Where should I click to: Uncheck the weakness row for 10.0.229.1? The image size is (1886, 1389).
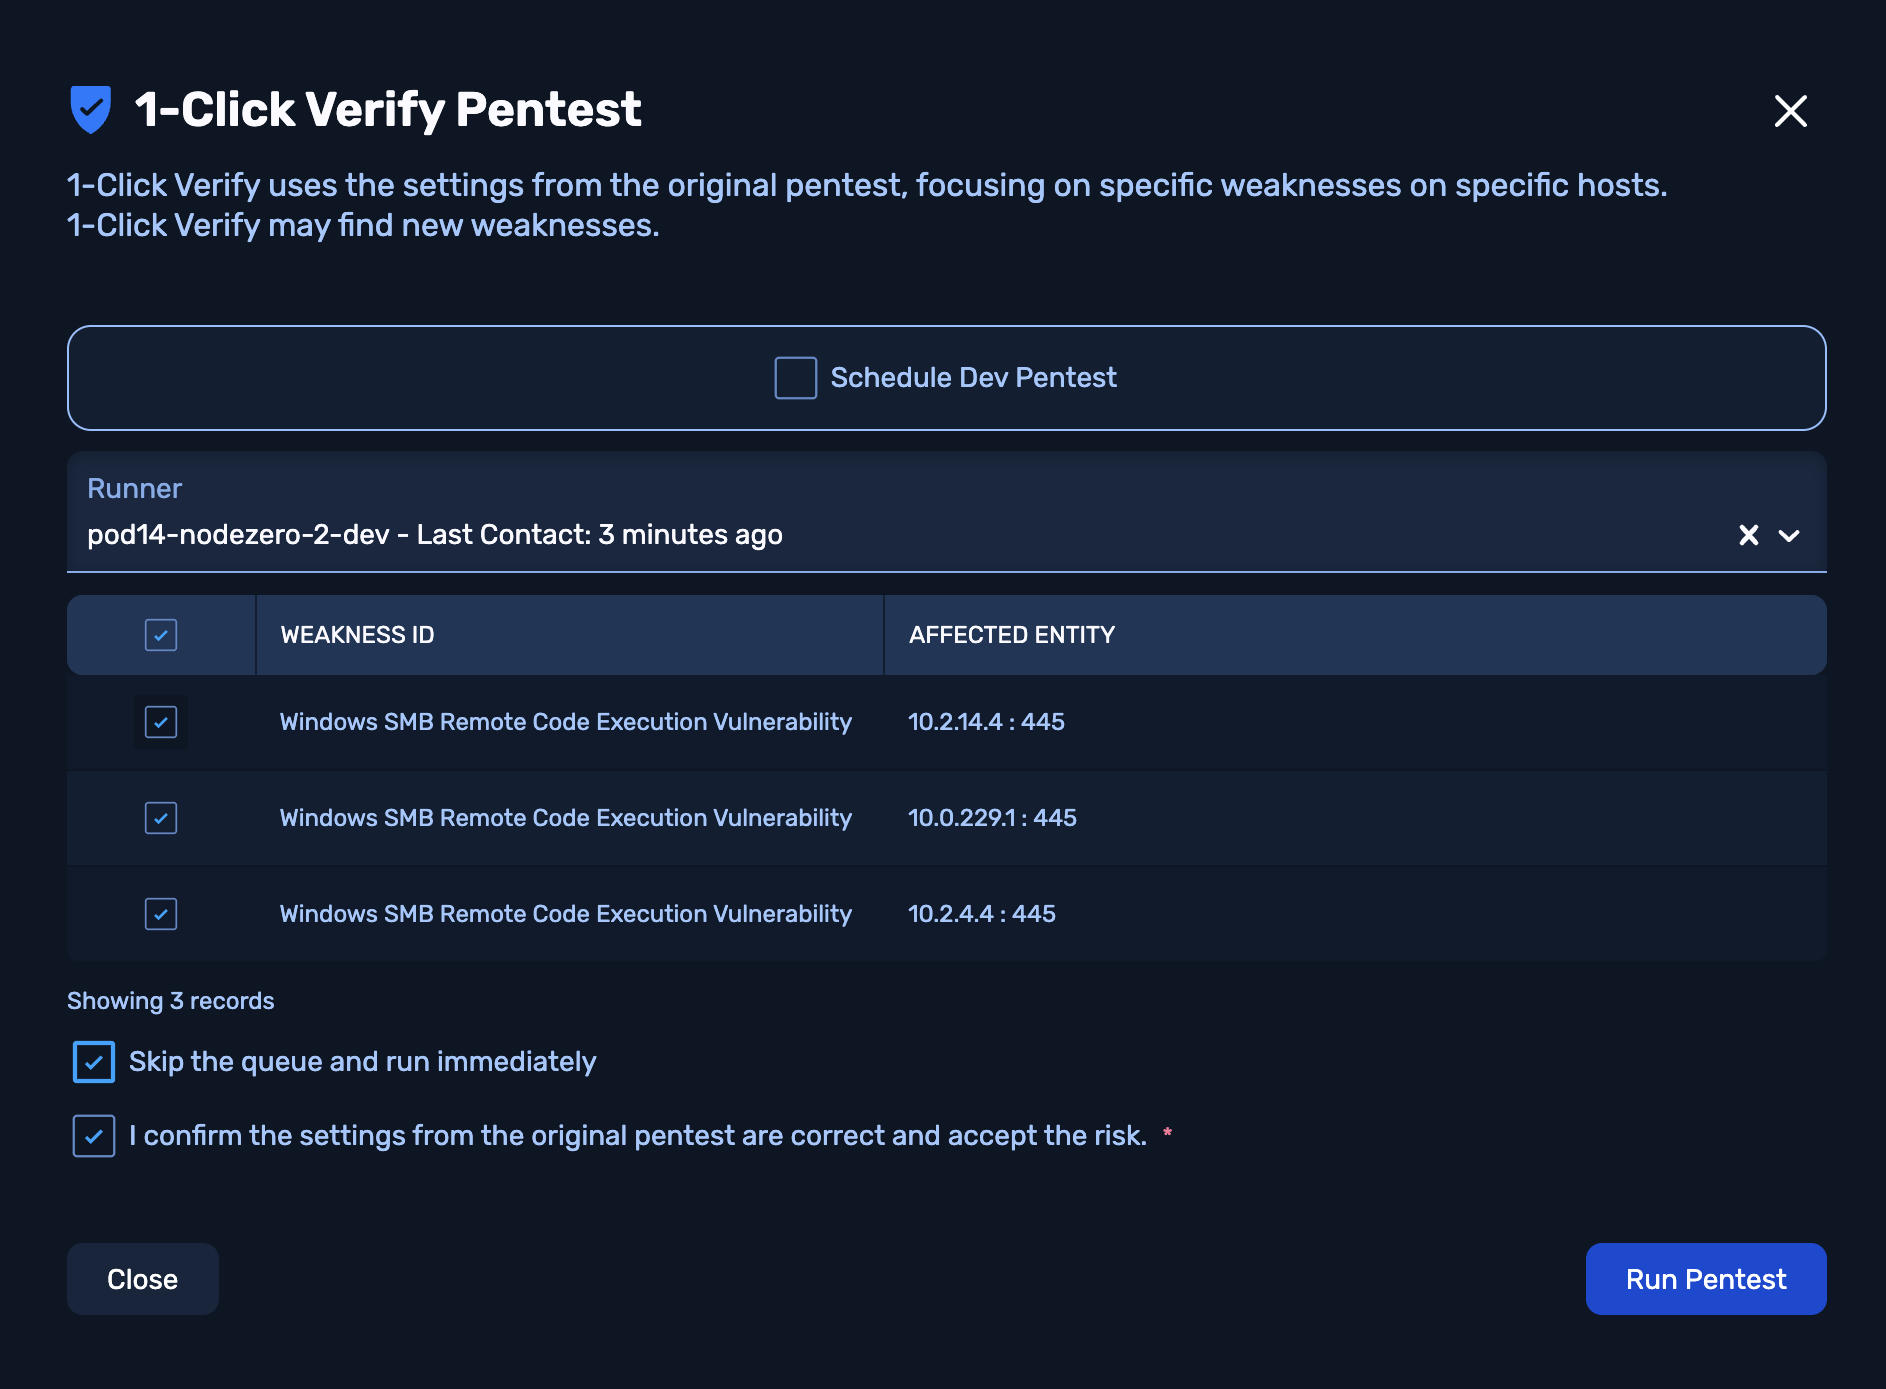click(161, 818)
